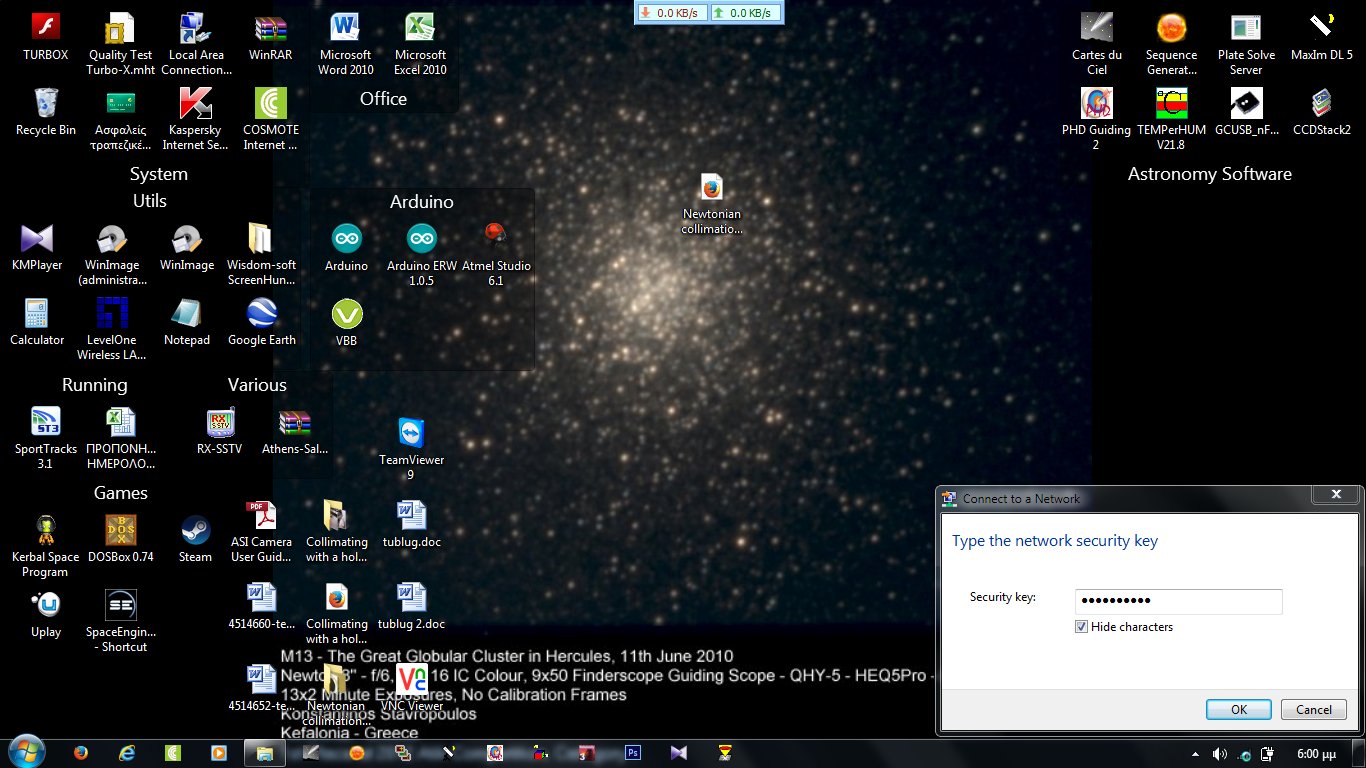Open Kaspersky Internet Security shortcut
Viewport: 1366px width, 768px height.
195,119
